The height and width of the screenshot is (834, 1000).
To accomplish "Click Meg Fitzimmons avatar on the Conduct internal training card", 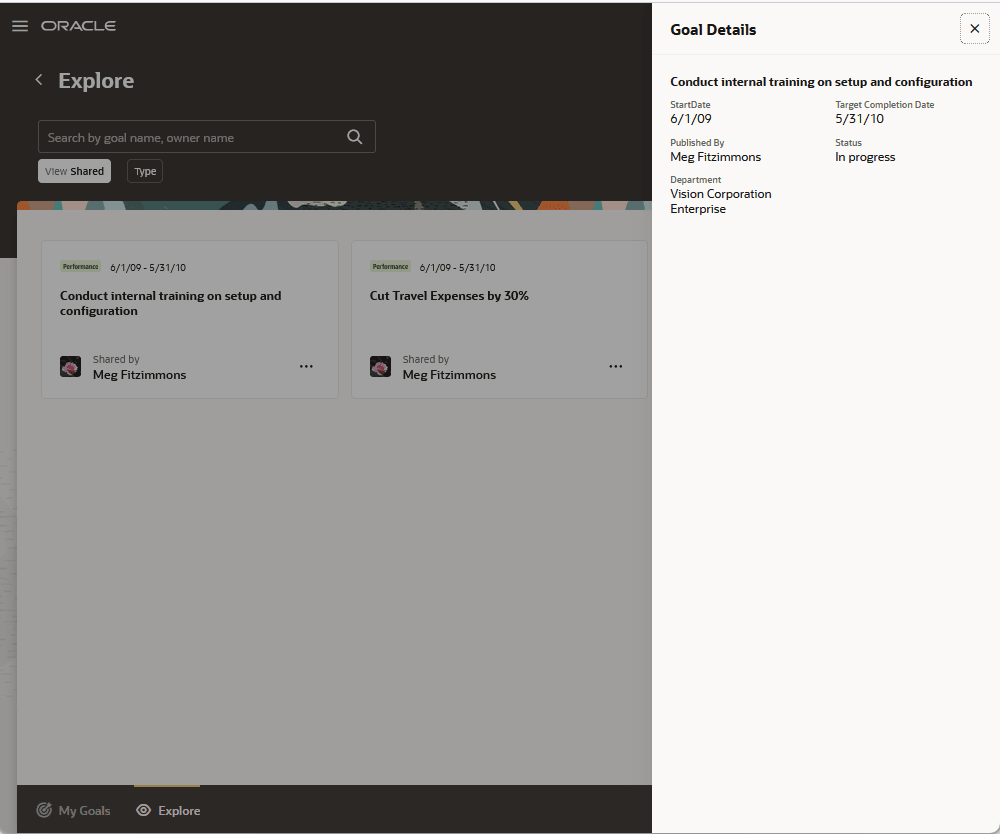I will pyautogui.click(x=70, y=367).
